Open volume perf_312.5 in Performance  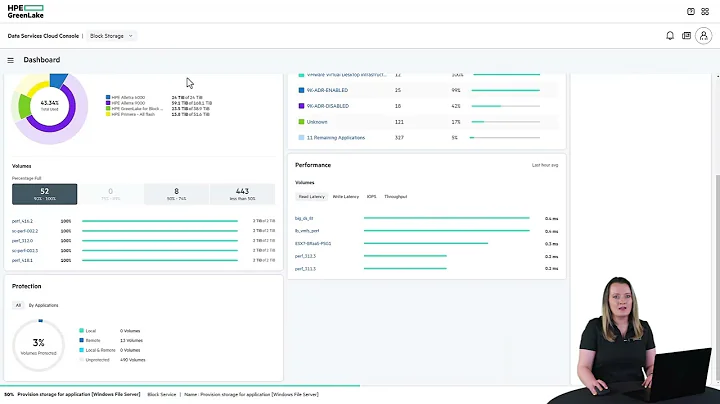305,256
